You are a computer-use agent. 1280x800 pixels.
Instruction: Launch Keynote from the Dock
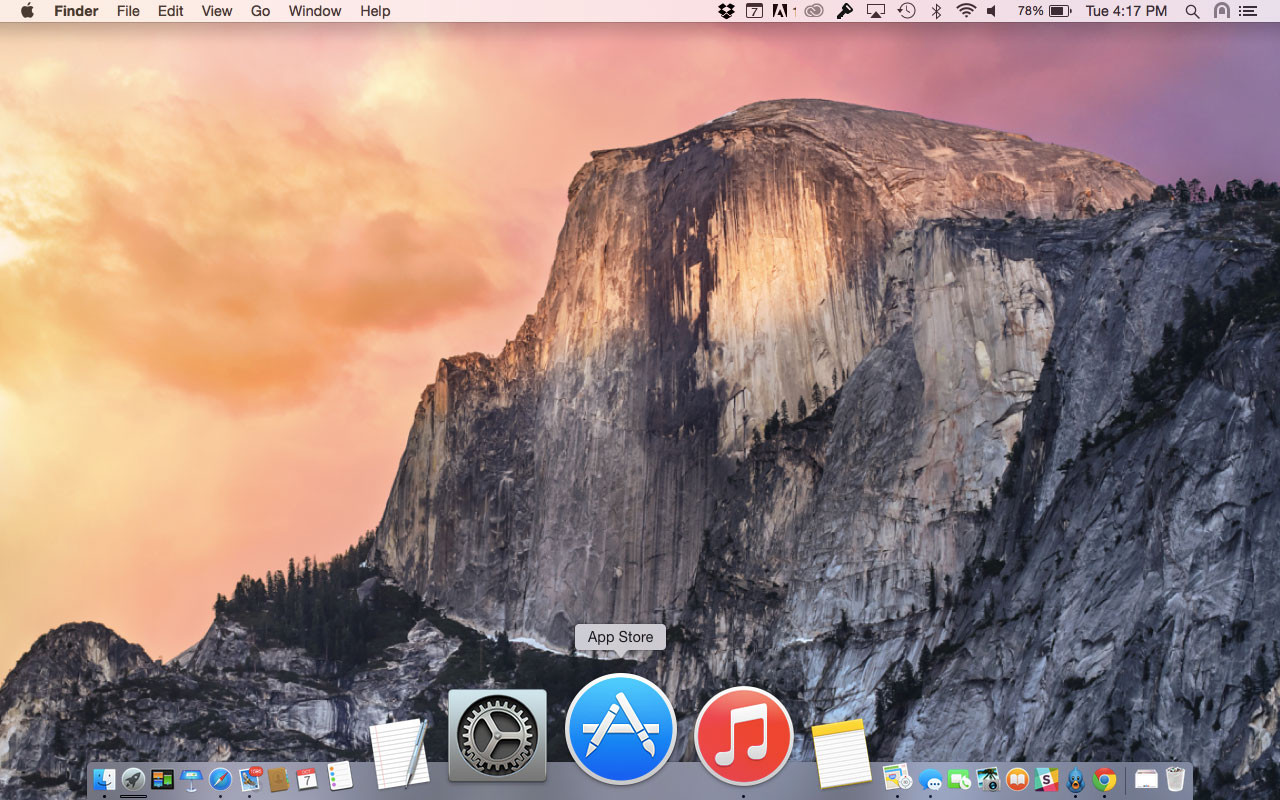coord(191,779)
